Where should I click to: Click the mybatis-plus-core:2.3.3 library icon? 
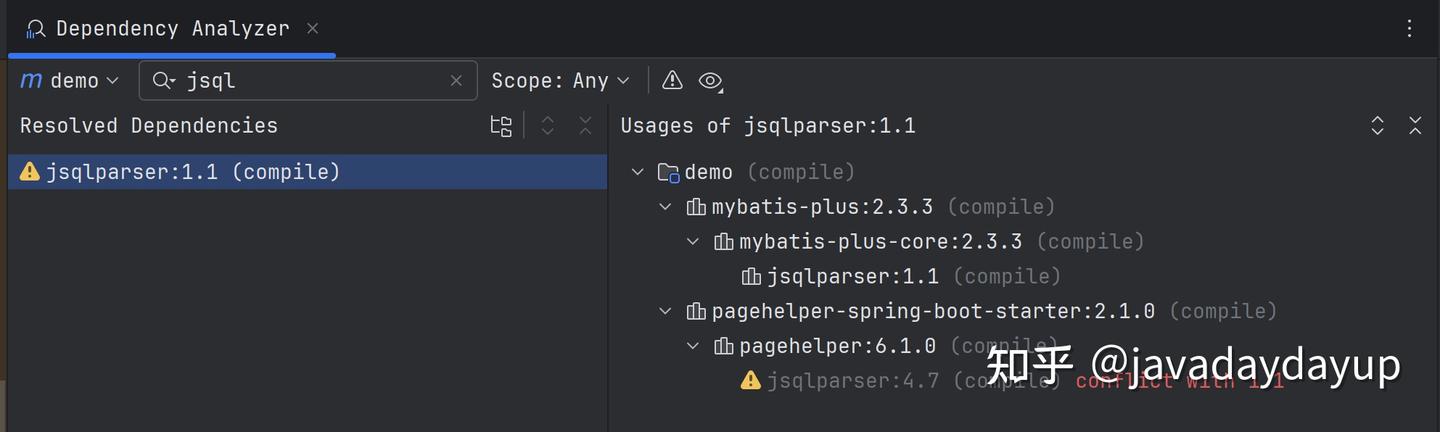click(x=724, y=242)
